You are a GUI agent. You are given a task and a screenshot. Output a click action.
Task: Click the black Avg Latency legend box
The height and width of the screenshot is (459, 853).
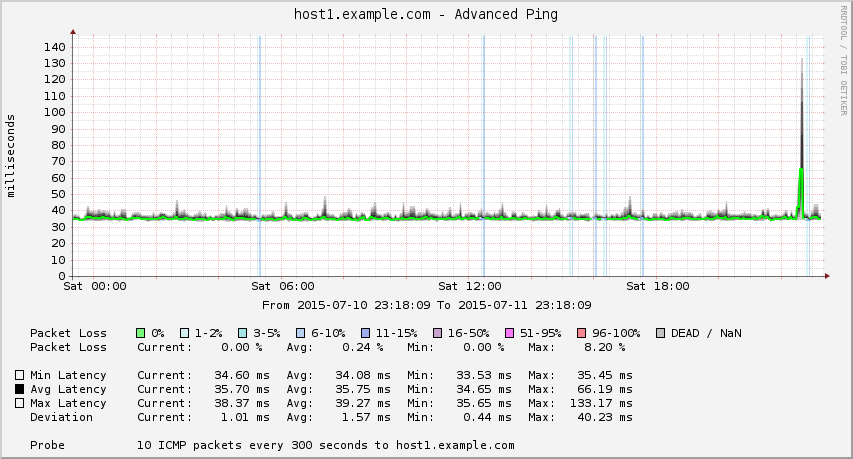click(x=20, y=389)
